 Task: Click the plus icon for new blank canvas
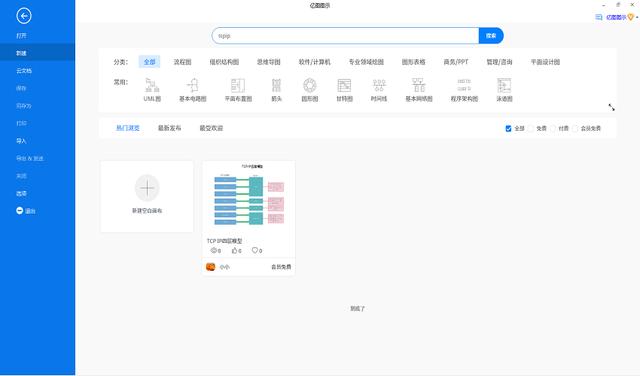pos(147,188)
